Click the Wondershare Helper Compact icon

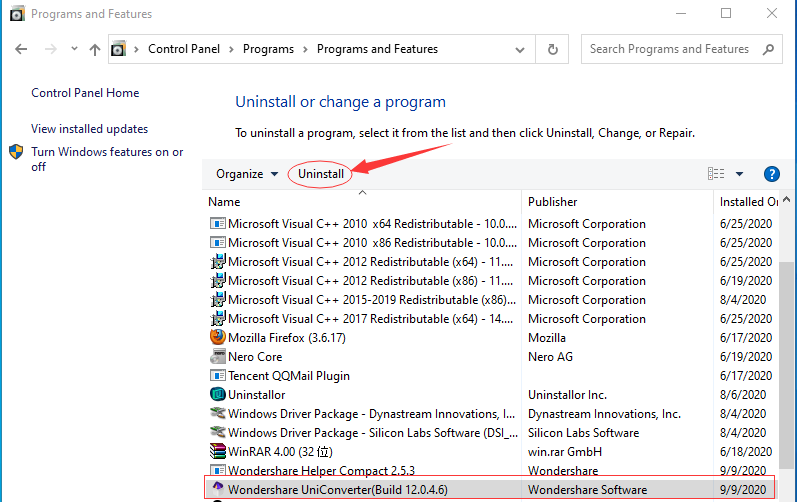218,470
